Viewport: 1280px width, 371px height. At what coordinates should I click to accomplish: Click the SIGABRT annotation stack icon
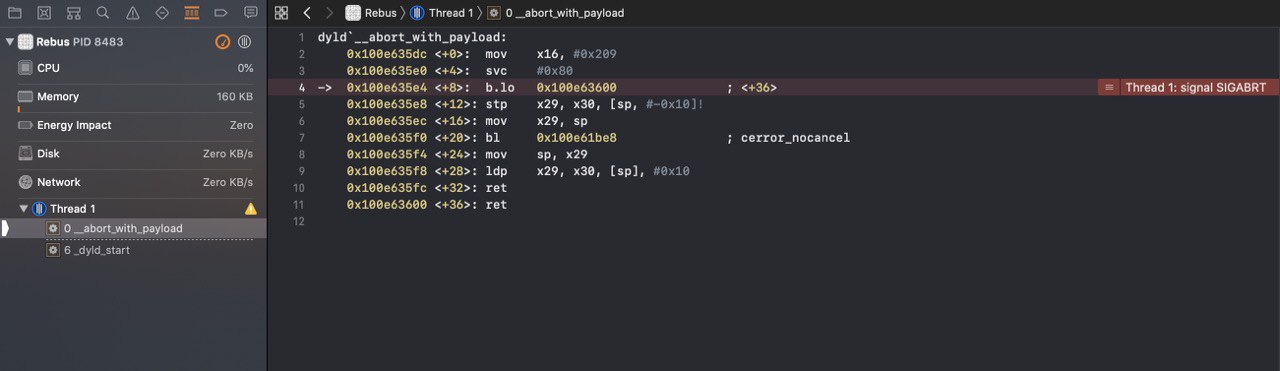[1108, 87]
